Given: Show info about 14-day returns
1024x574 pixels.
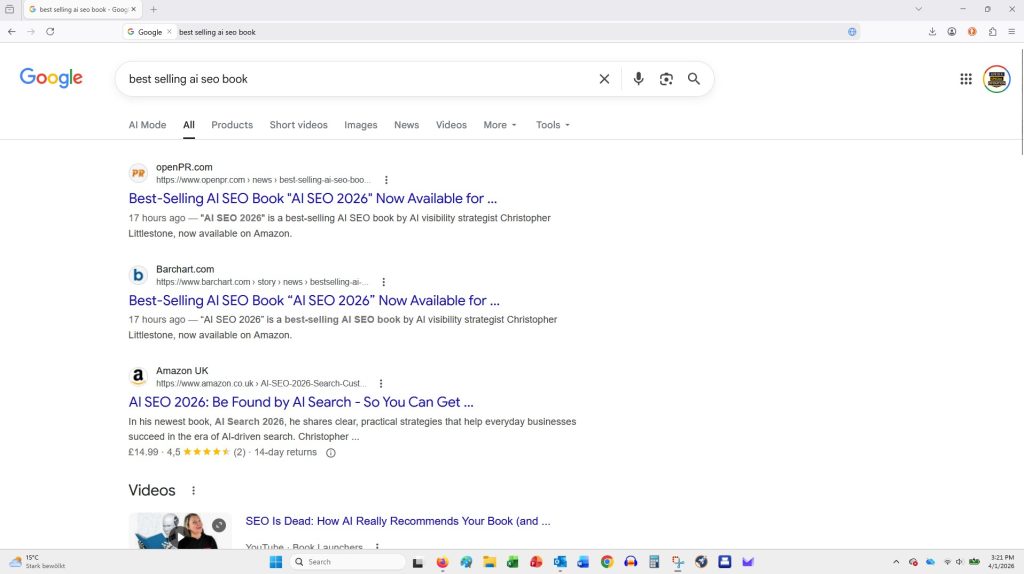Looking at the screenshot, I should tap(330, 453).
